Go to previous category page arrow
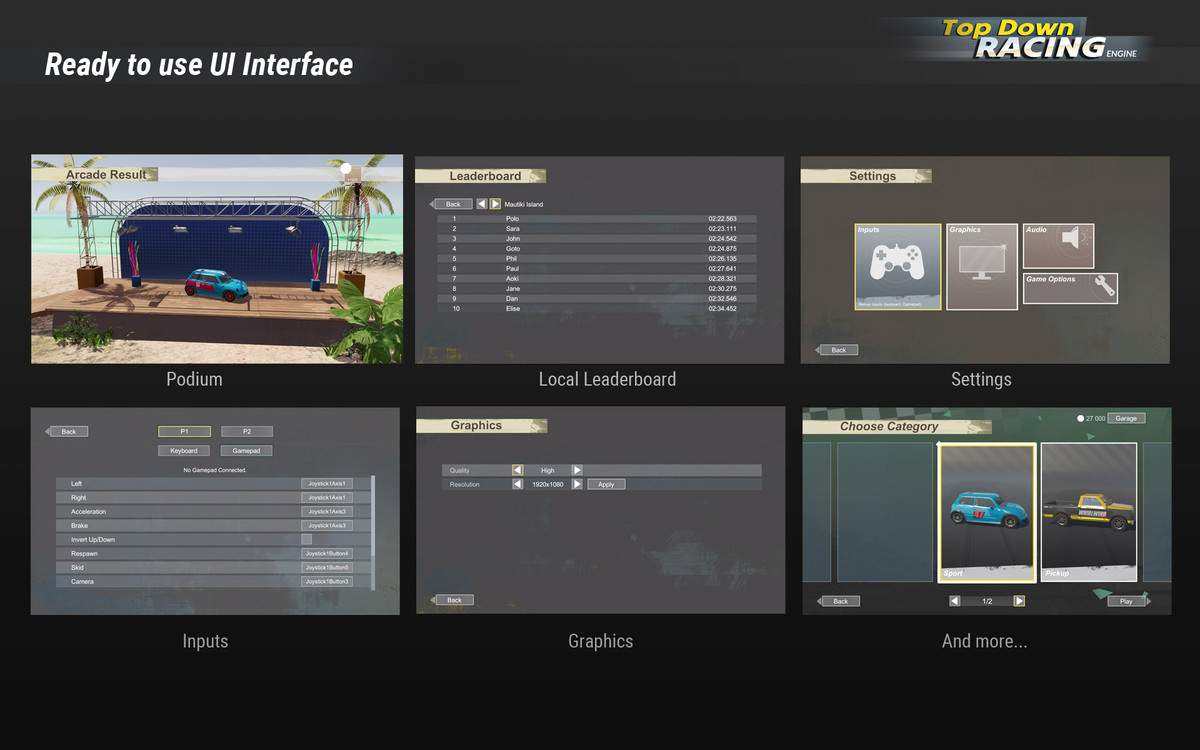This screenshot has width=1200, height=750. pos(955,601)
